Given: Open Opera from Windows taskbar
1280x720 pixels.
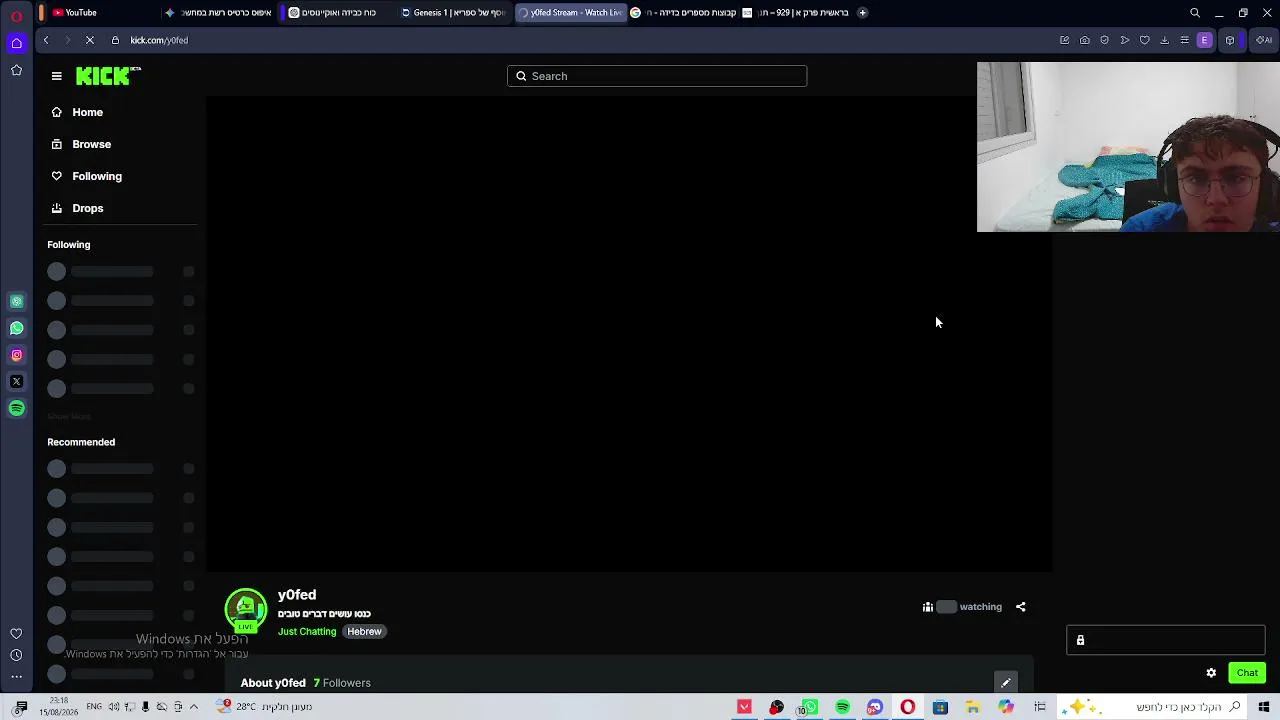Looking at the screenshot, I should pyautogui.click(x=907, y=707).
